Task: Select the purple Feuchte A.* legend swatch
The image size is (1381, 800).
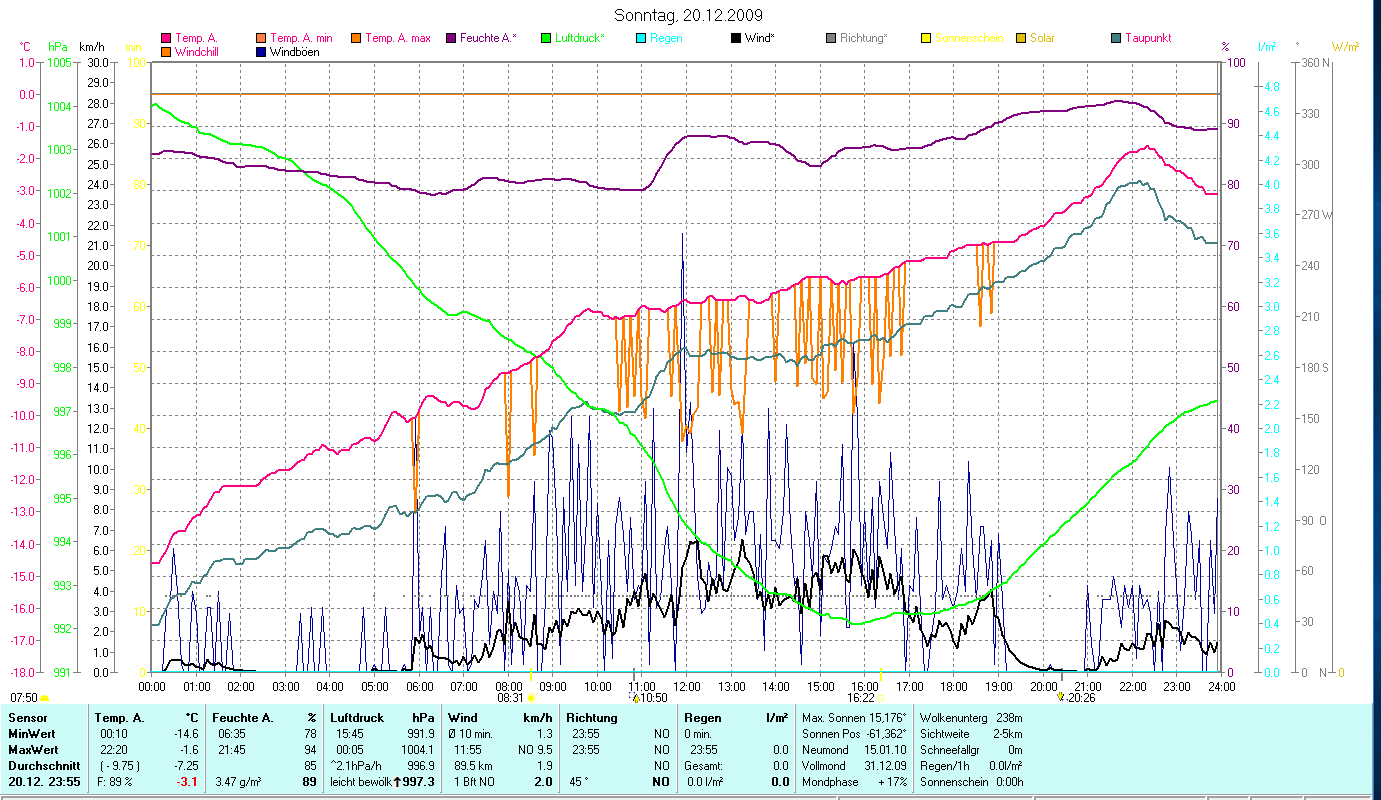Action: click(x=451, y=39)
